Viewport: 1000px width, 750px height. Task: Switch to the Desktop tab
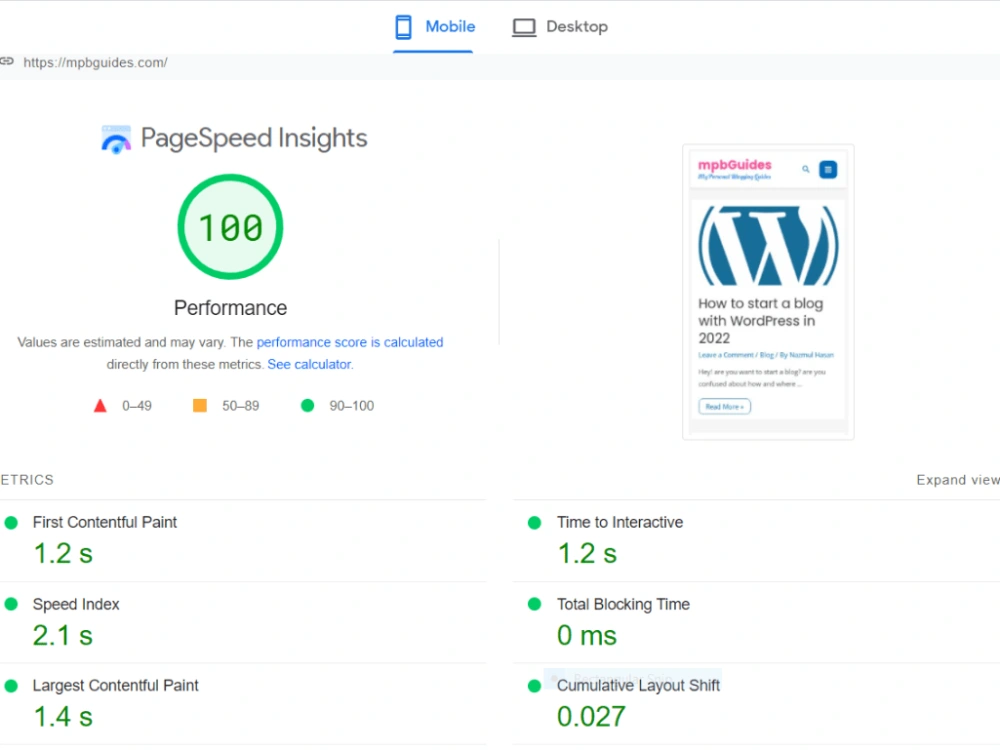(x=560, y=27)
